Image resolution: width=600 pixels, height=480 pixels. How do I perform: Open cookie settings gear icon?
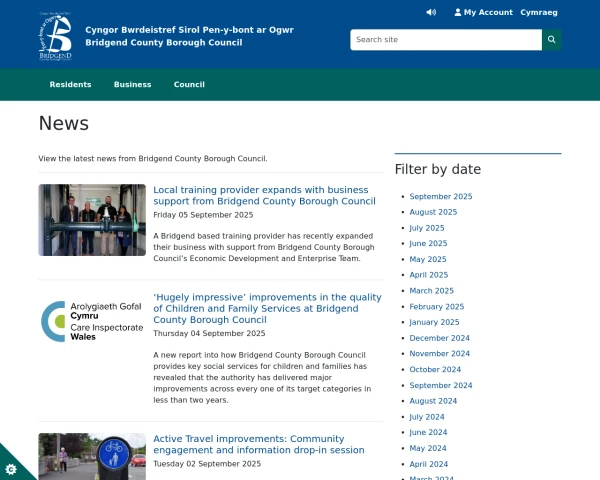pos(11,469)
